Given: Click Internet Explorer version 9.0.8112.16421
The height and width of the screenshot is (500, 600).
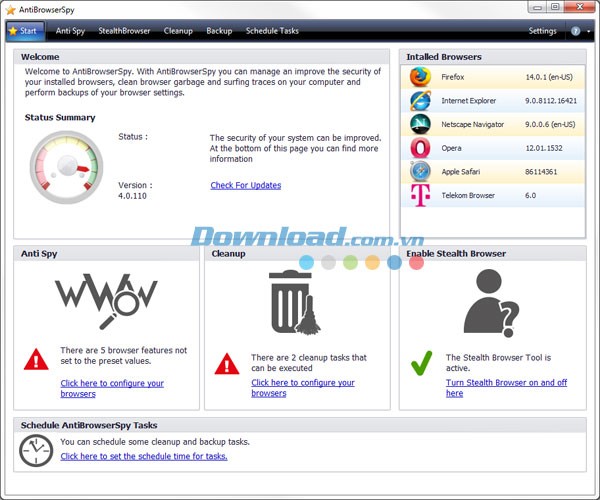Looking at the screenshot, I should coord(551,101).
